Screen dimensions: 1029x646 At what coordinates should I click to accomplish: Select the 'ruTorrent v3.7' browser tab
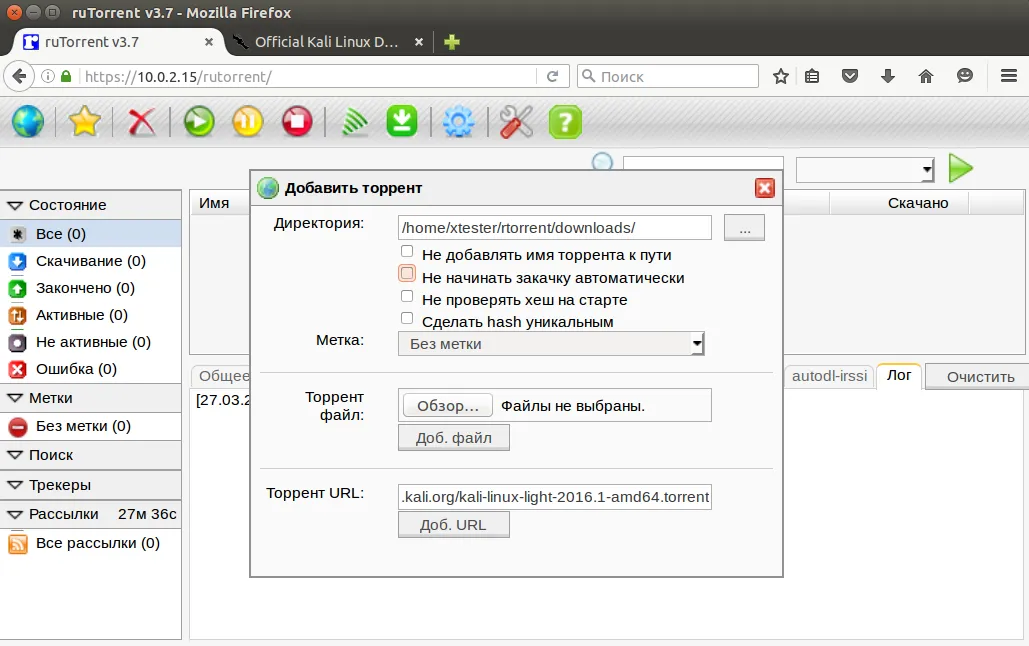click(118, 42)
